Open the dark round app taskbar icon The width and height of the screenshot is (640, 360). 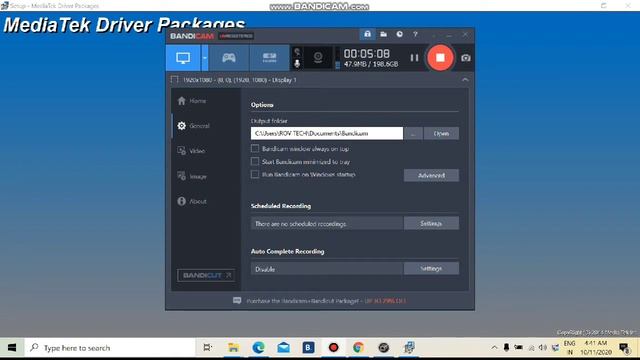[384, 348]
